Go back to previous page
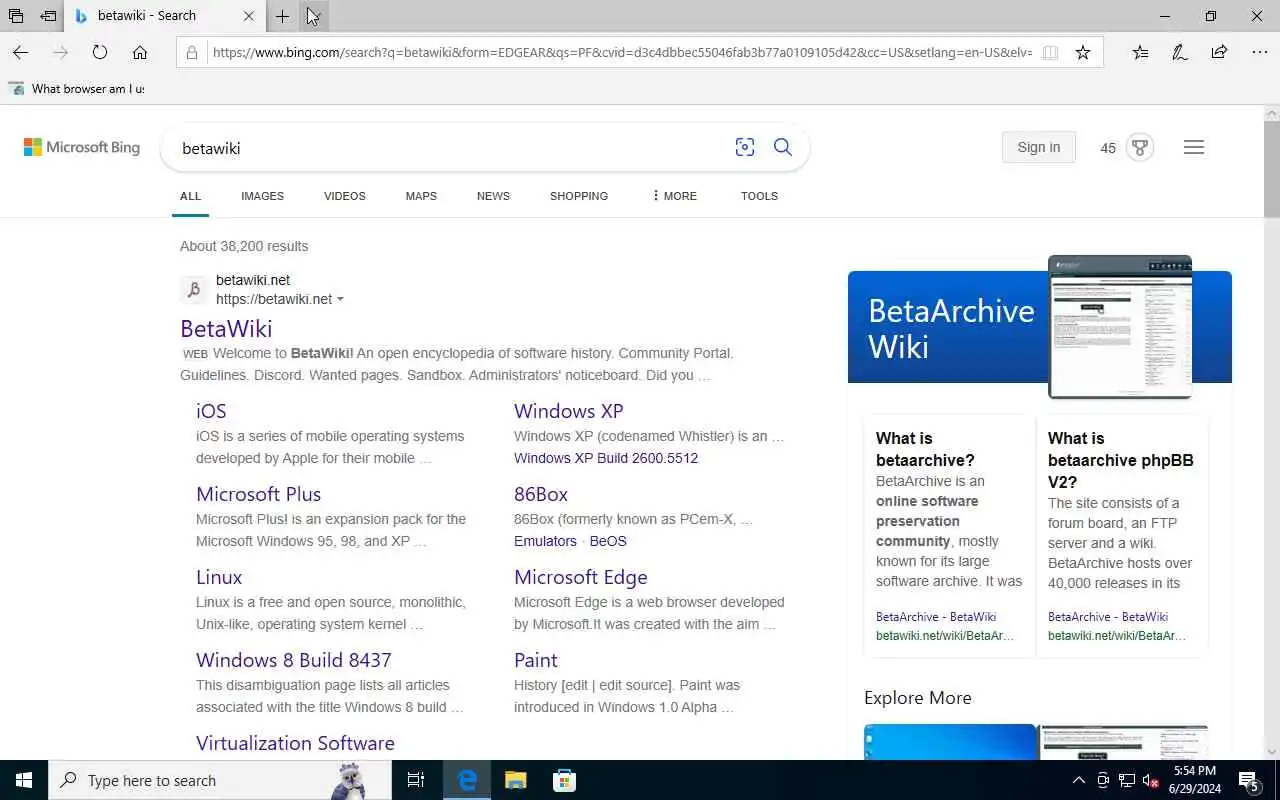The width and height of the screenshot is (1280, 800). [x=20, y=52]
